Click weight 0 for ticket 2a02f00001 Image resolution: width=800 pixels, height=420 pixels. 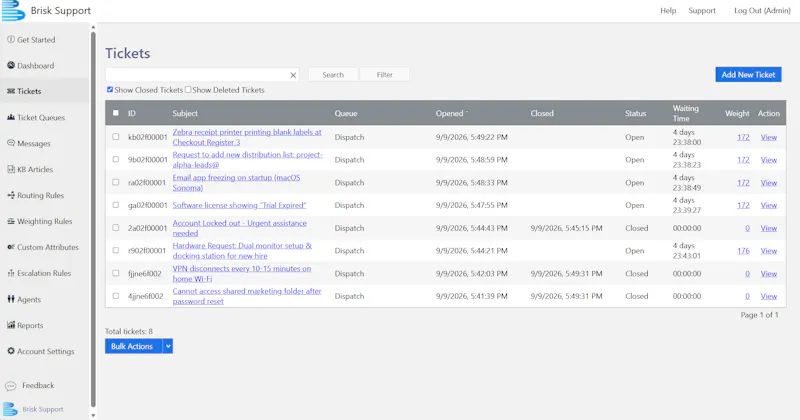747,228
